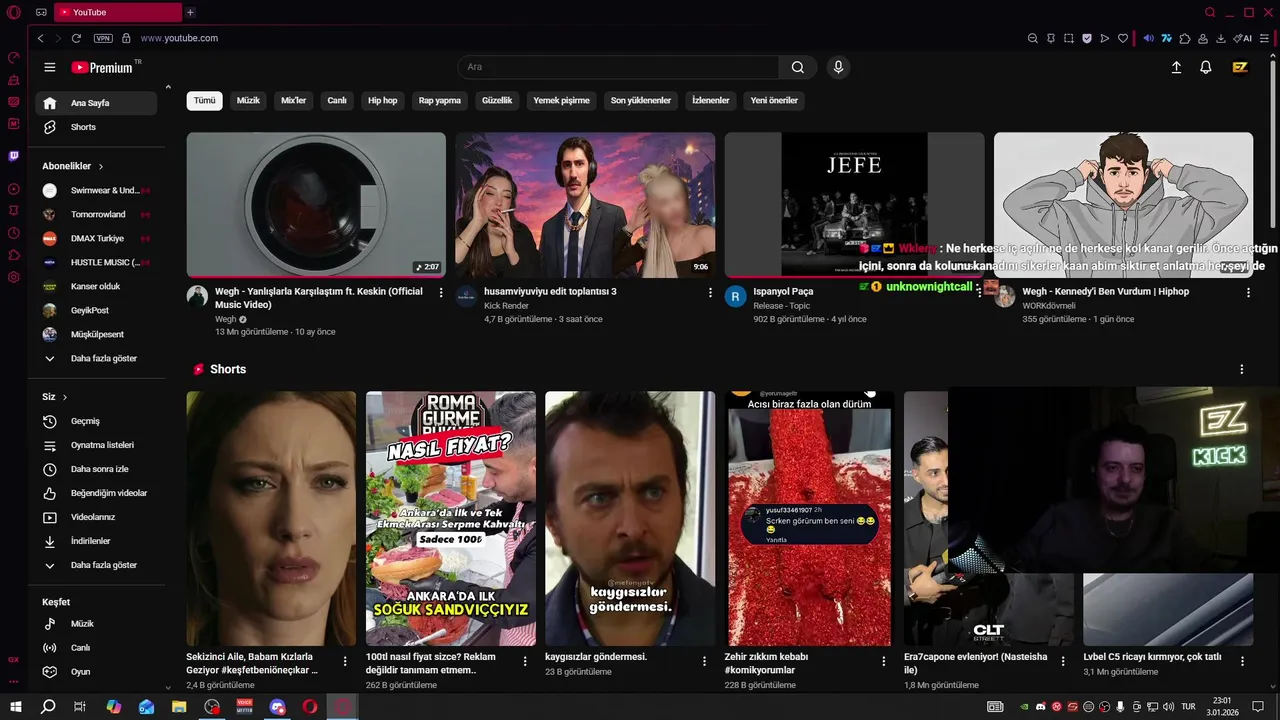Expand Siz list Daha fazla göster
Screen dimensions: 1280x720
(96, 565)
